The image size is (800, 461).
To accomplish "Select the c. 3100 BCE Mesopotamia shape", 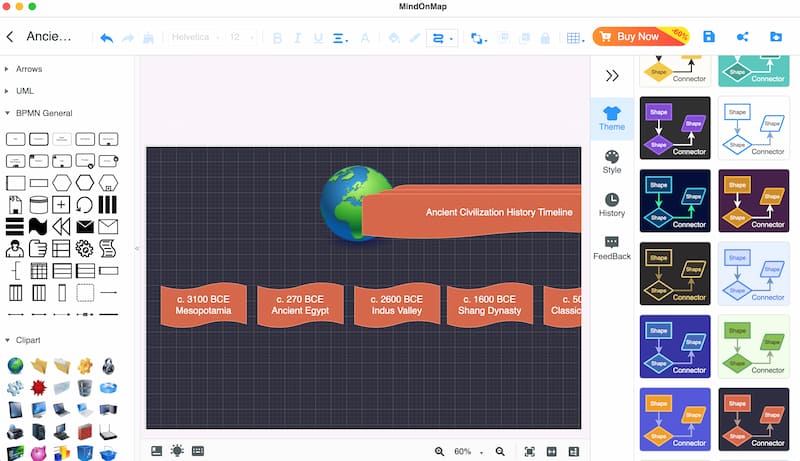I will pyautogui.click(x=204, y=305).
